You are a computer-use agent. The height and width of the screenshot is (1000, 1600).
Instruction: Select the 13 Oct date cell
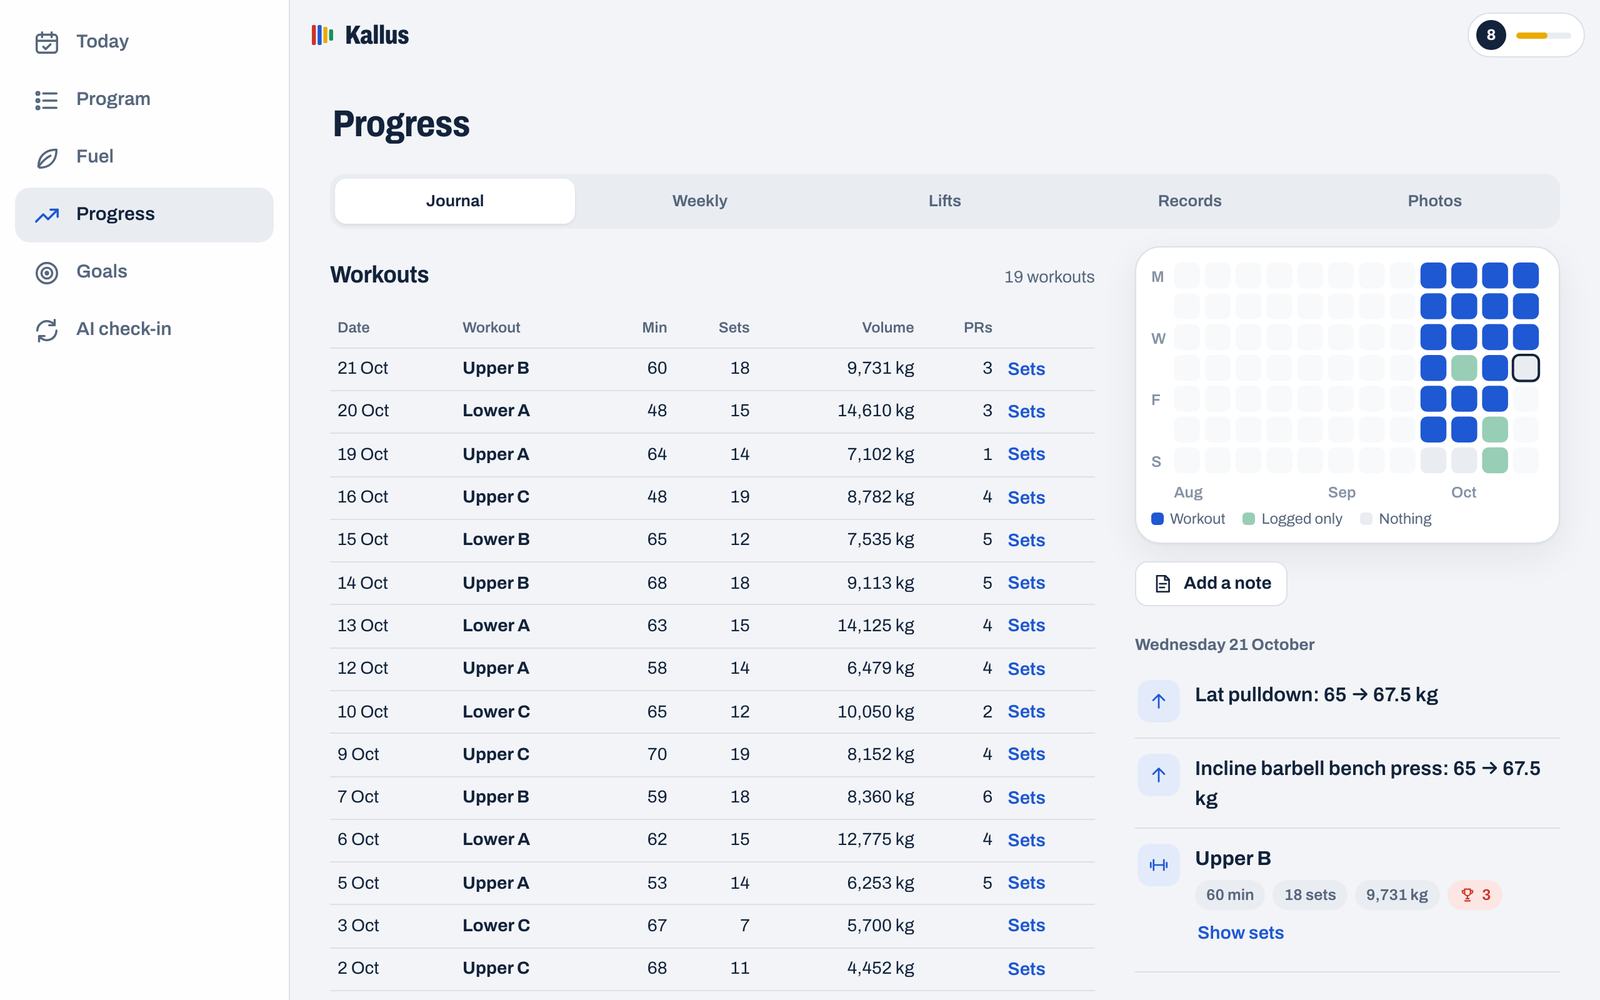click(x=363, y=626)
